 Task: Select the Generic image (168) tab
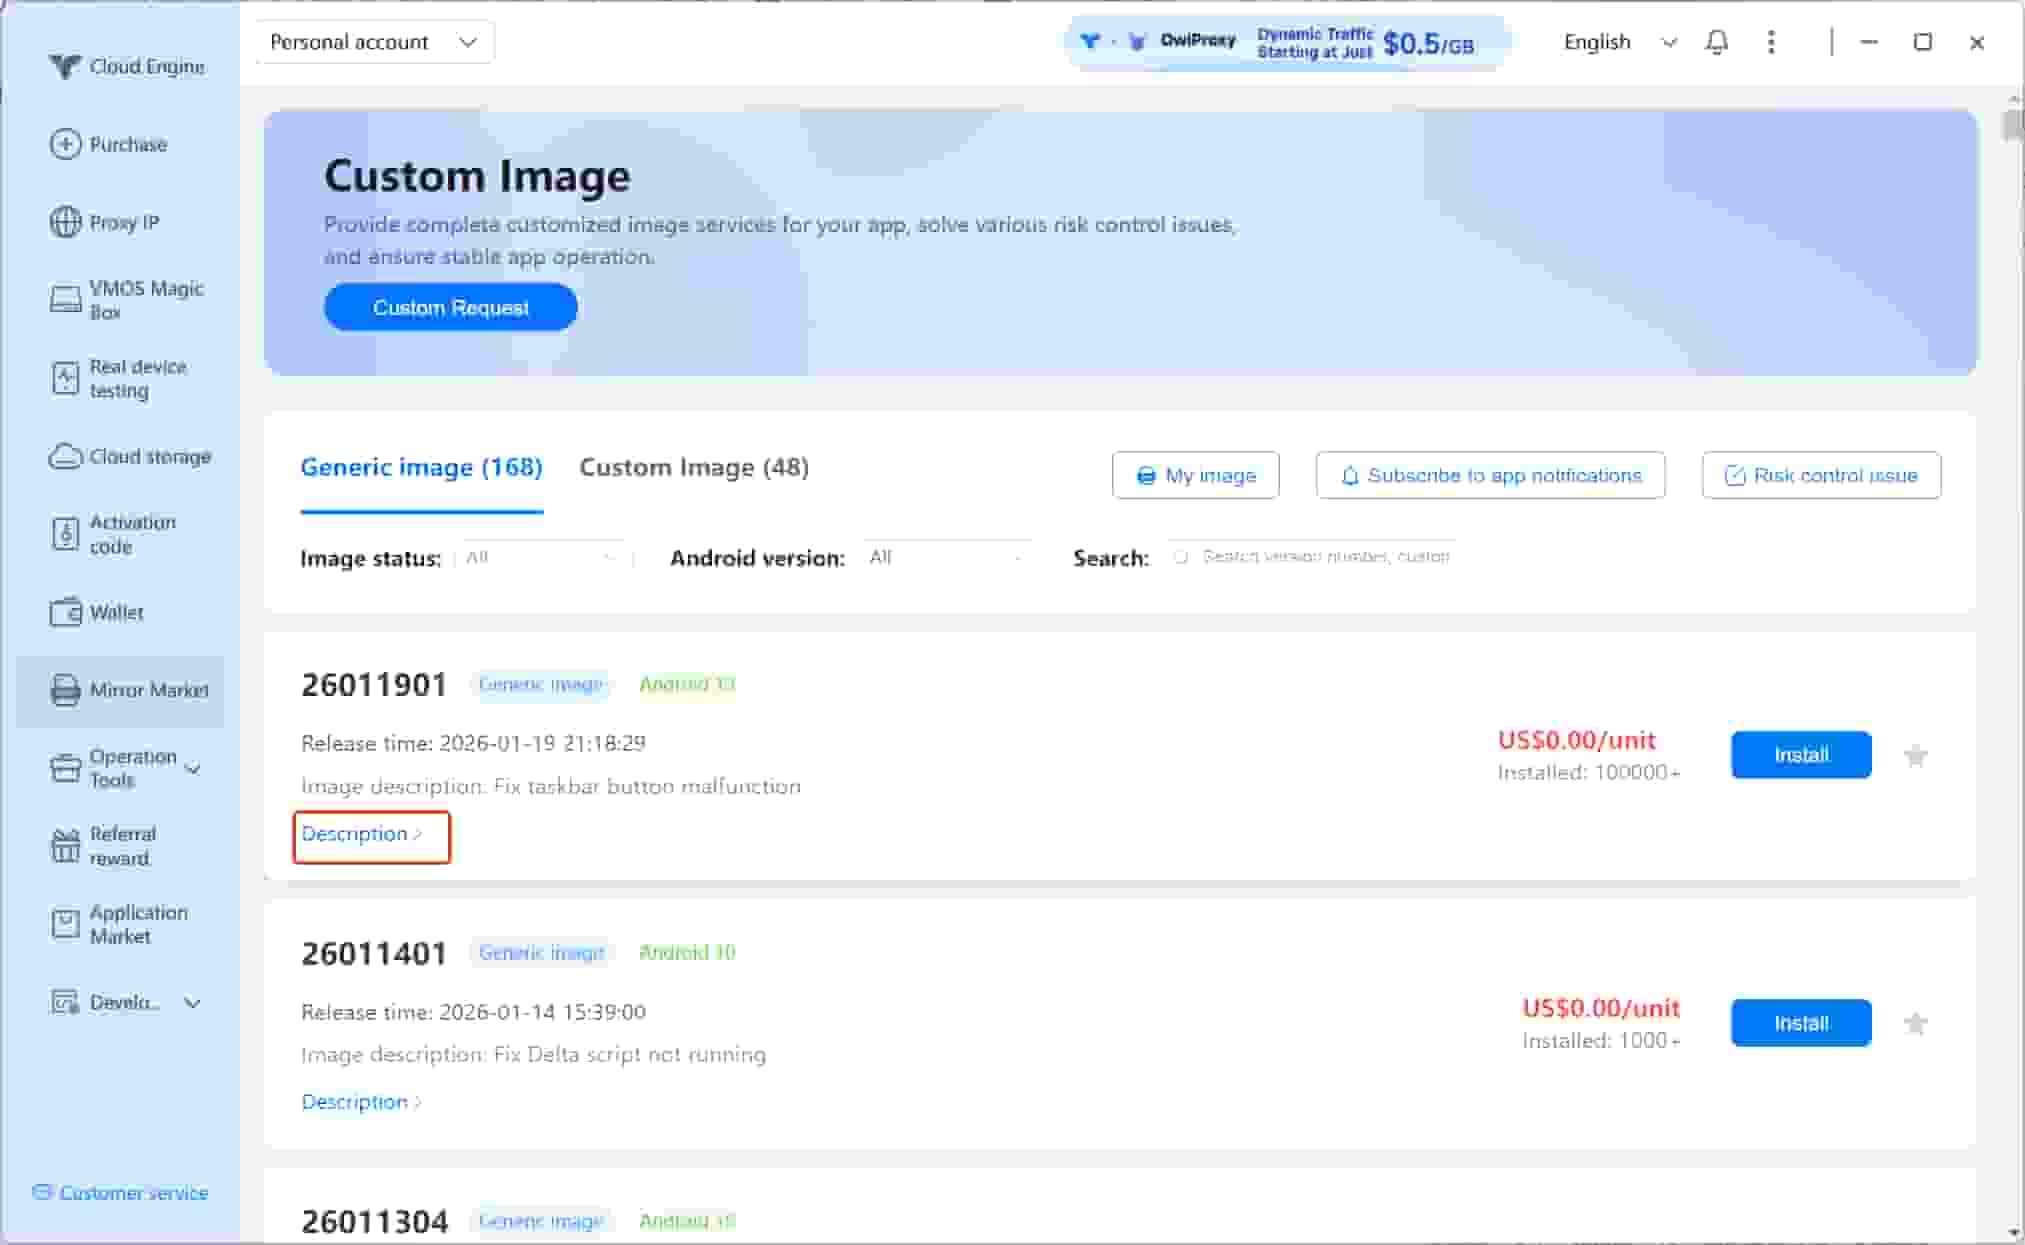point(421,468)
